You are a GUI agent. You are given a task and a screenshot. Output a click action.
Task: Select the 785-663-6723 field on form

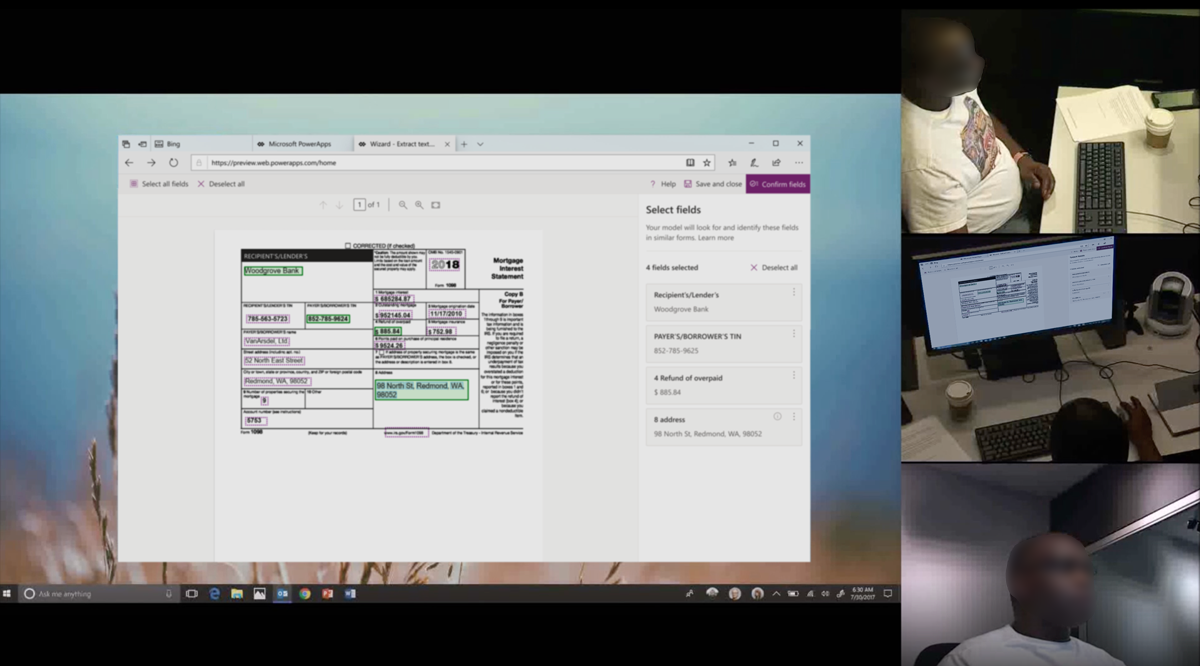point(268,319)
